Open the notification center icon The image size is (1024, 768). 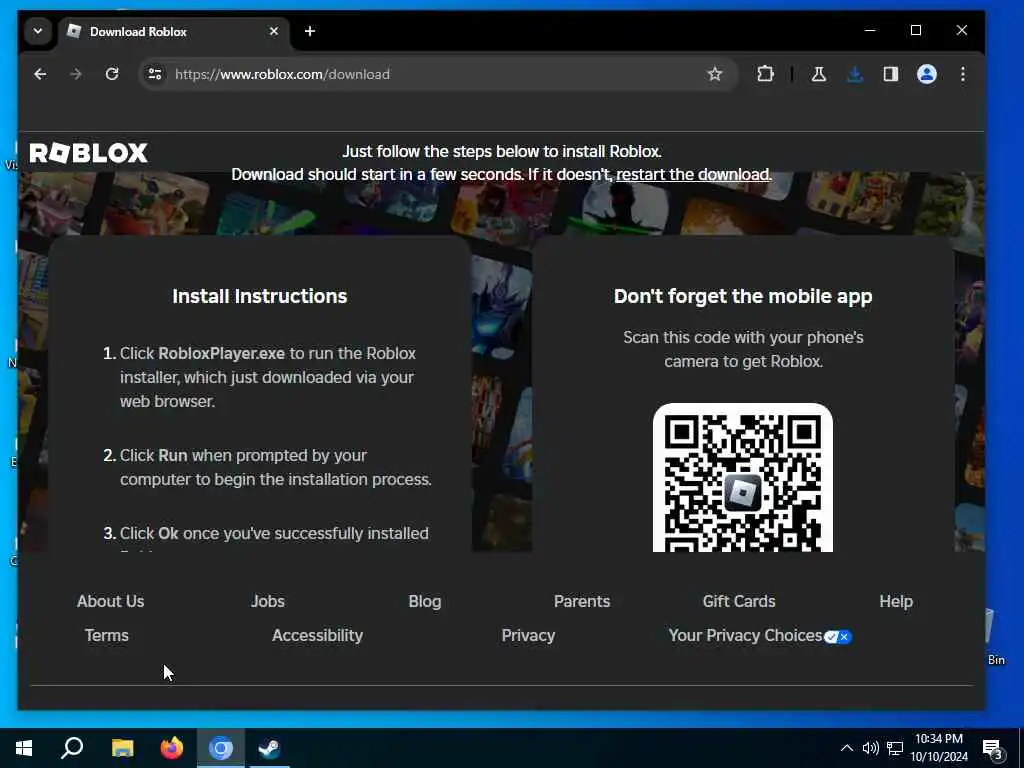[992, 748]
